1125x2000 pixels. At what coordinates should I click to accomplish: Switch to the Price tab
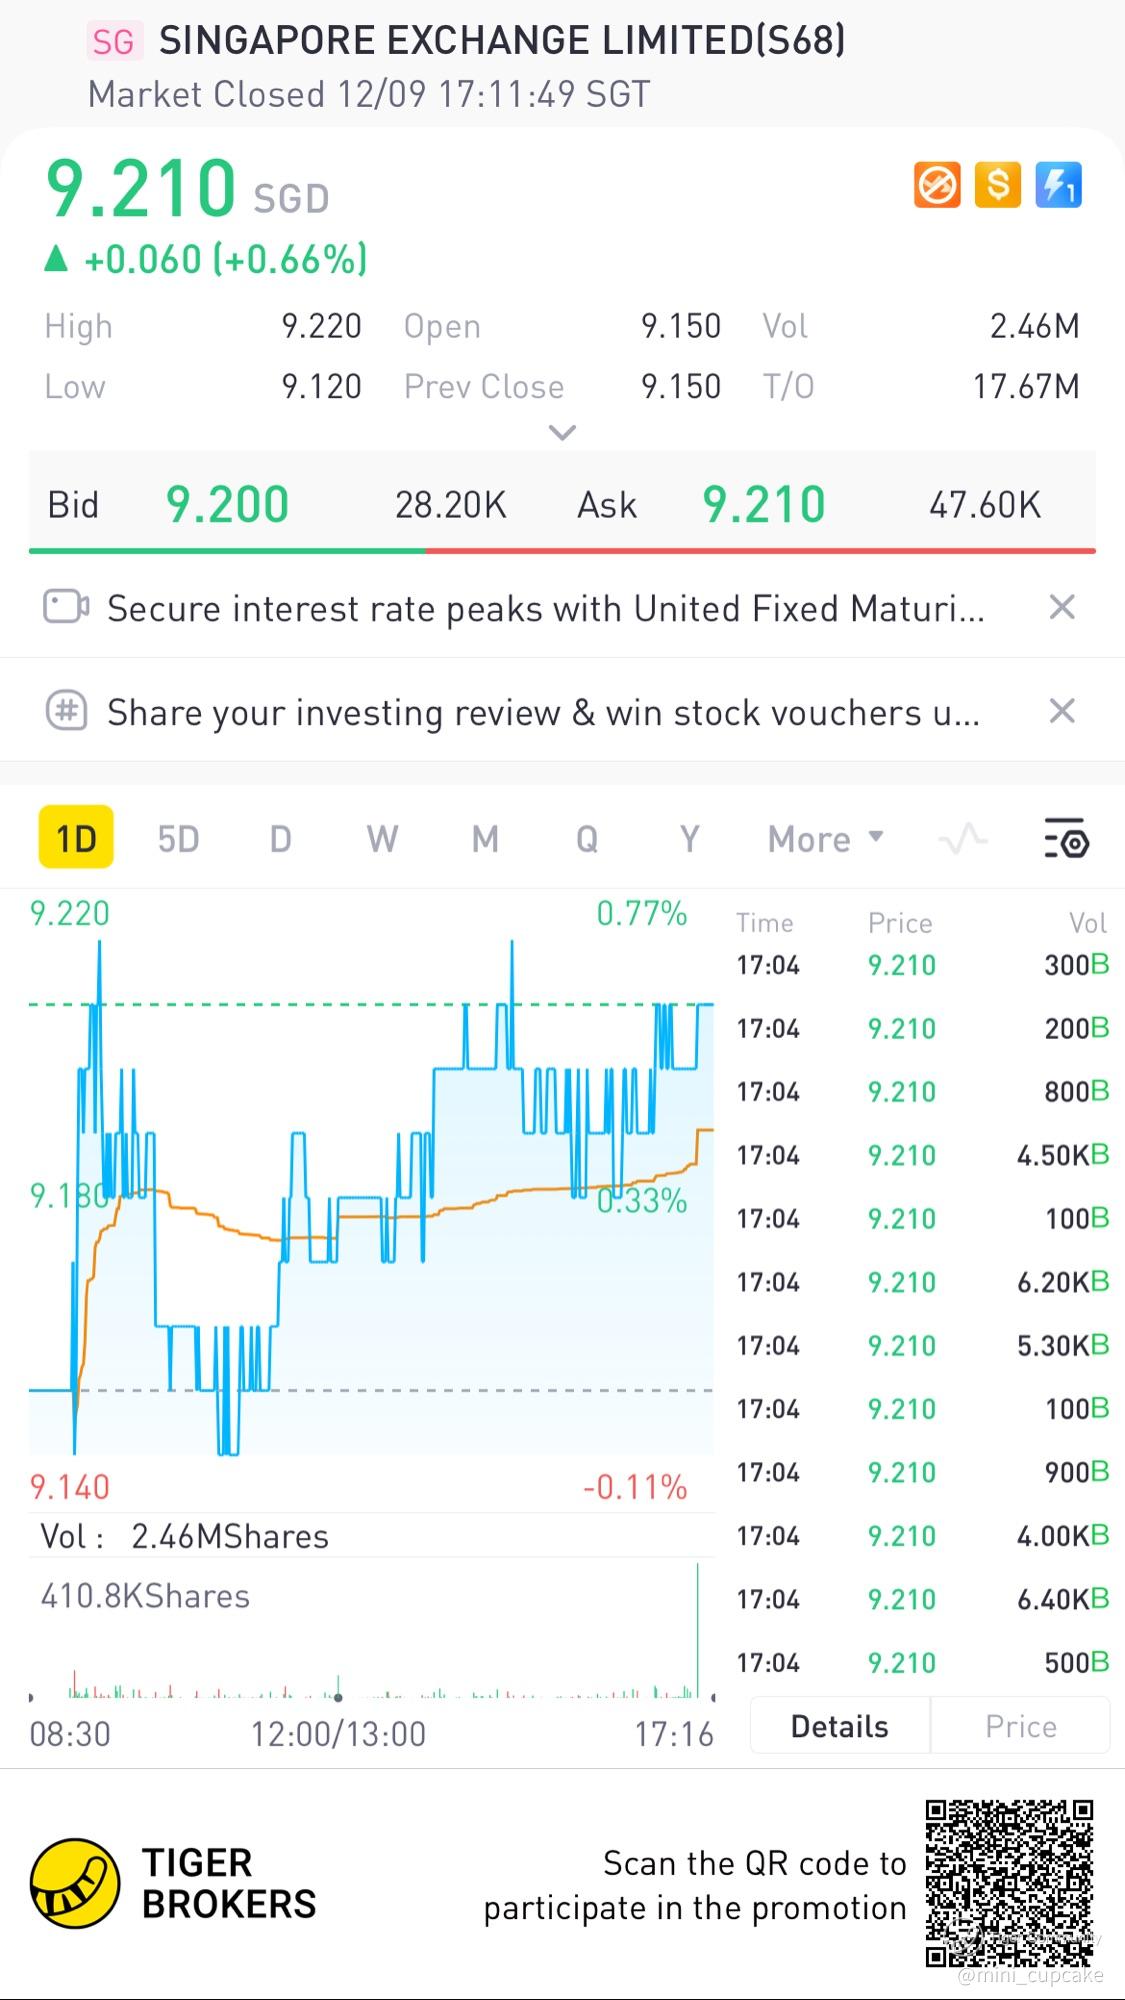(x=1020, y=1726)
